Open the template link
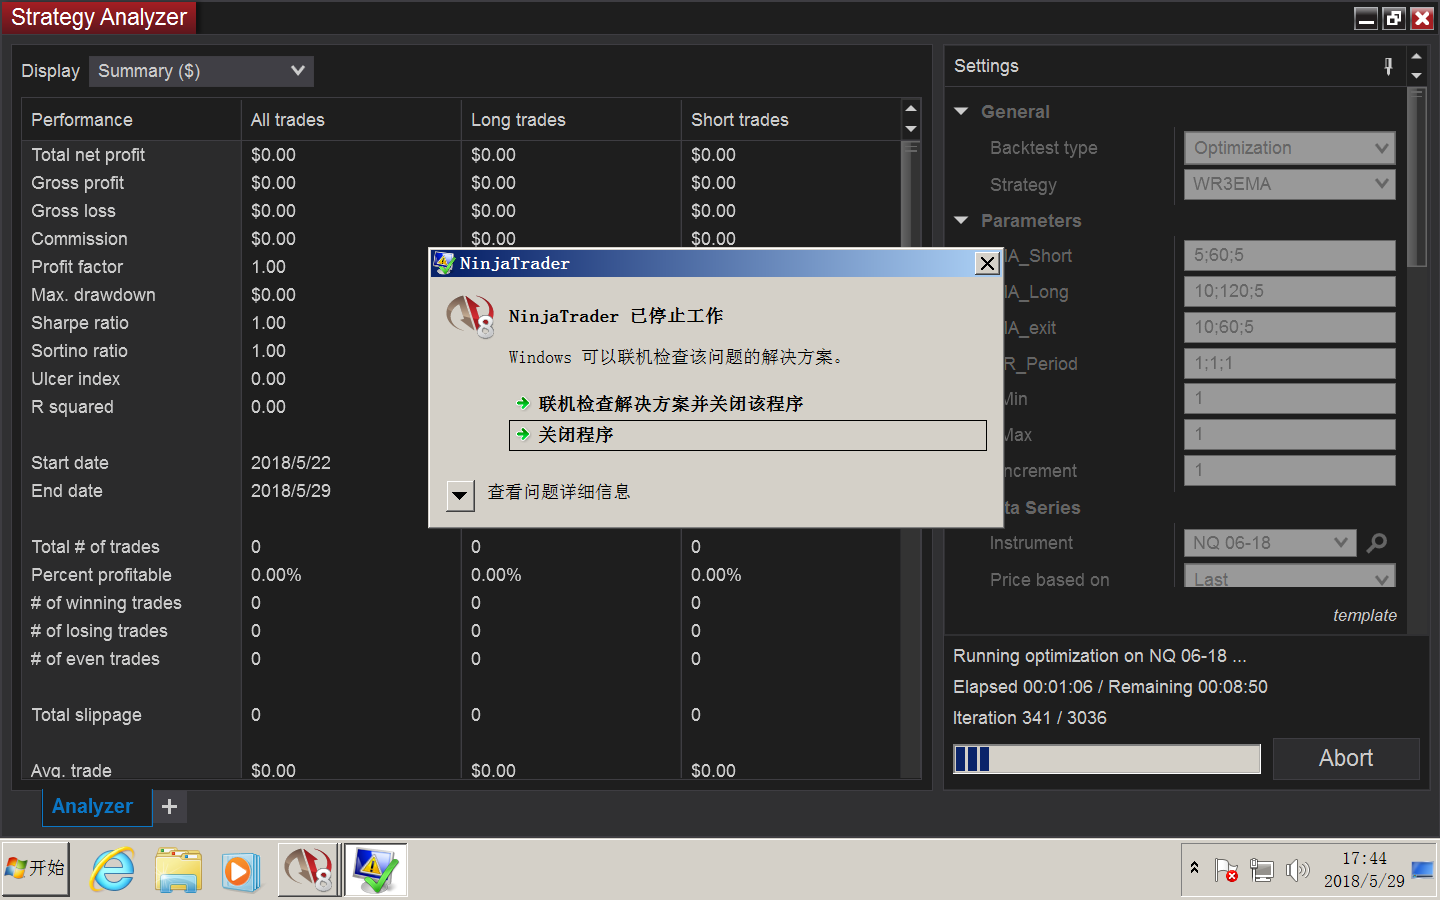Viewport: 1440px width, 900px height. 1365,615
